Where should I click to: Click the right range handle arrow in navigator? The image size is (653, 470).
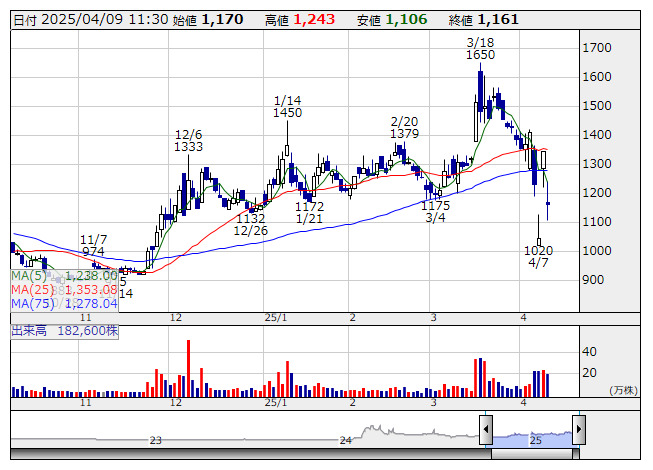point(579,430)
